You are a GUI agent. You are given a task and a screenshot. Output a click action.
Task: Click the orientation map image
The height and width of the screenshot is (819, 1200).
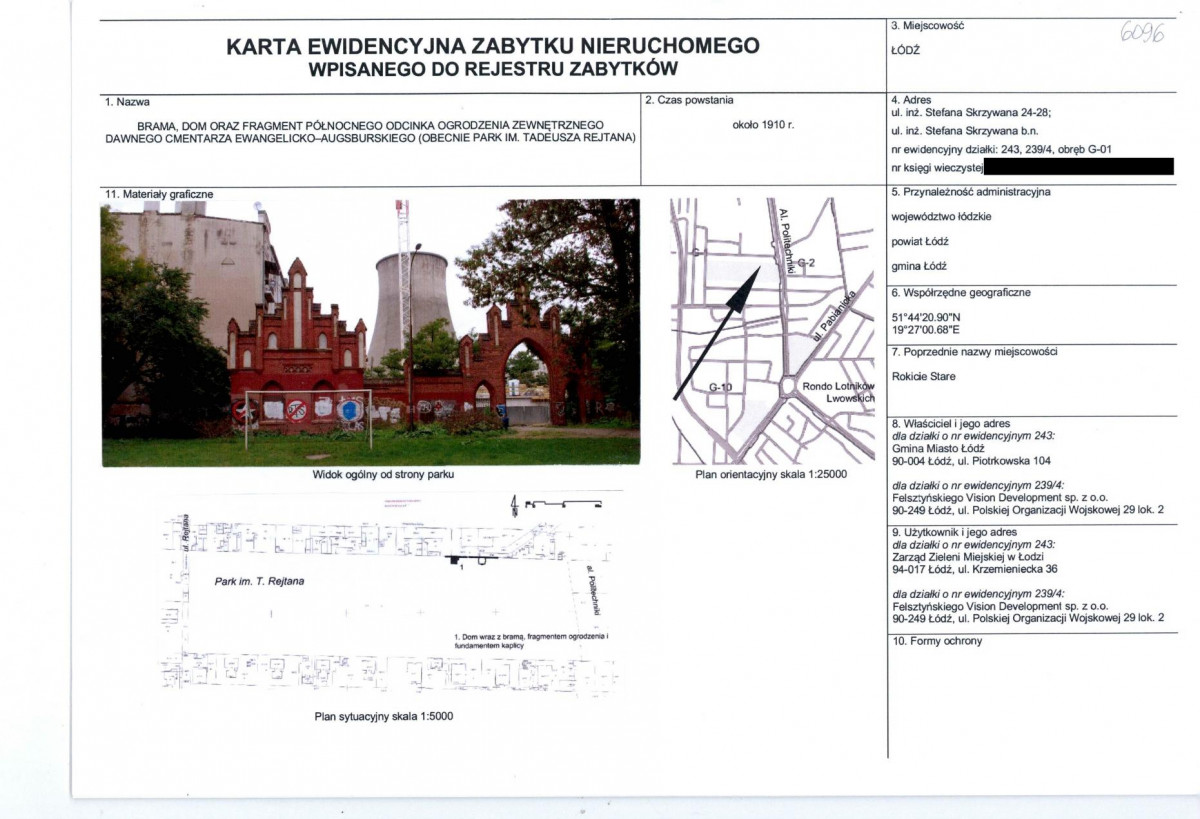click(x=772, y=330)
